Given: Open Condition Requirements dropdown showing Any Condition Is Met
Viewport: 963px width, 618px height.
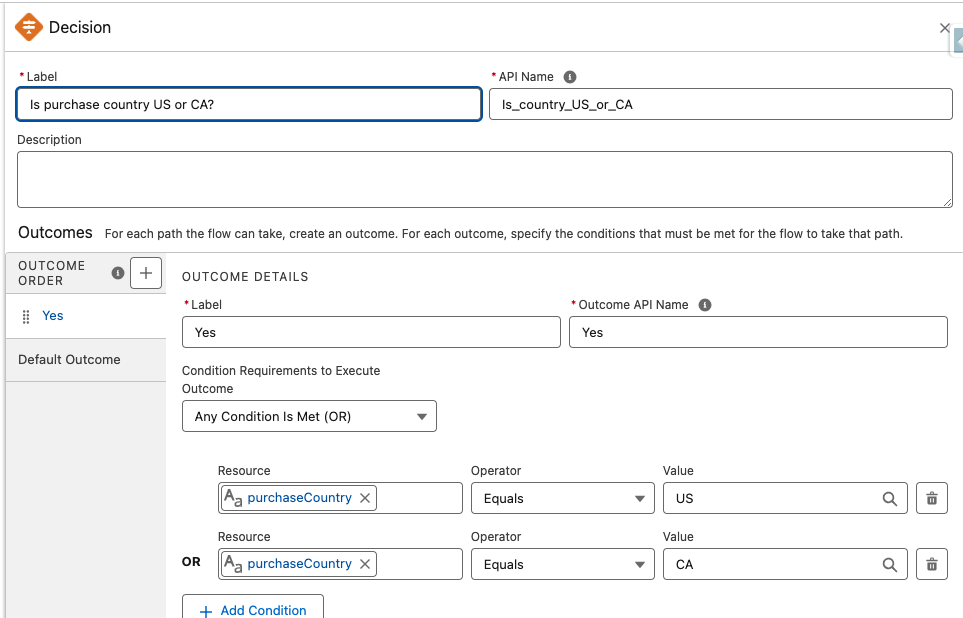Looking at the screenshot, I should (309, 416).
